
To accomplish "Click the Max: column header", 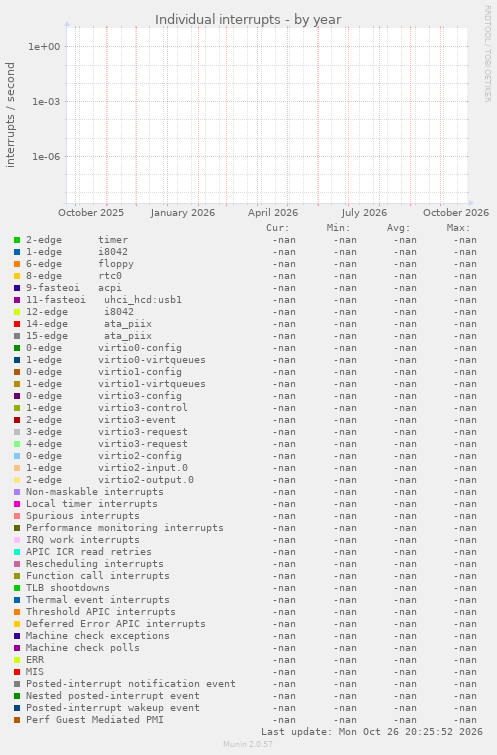I will coord(458,228).
